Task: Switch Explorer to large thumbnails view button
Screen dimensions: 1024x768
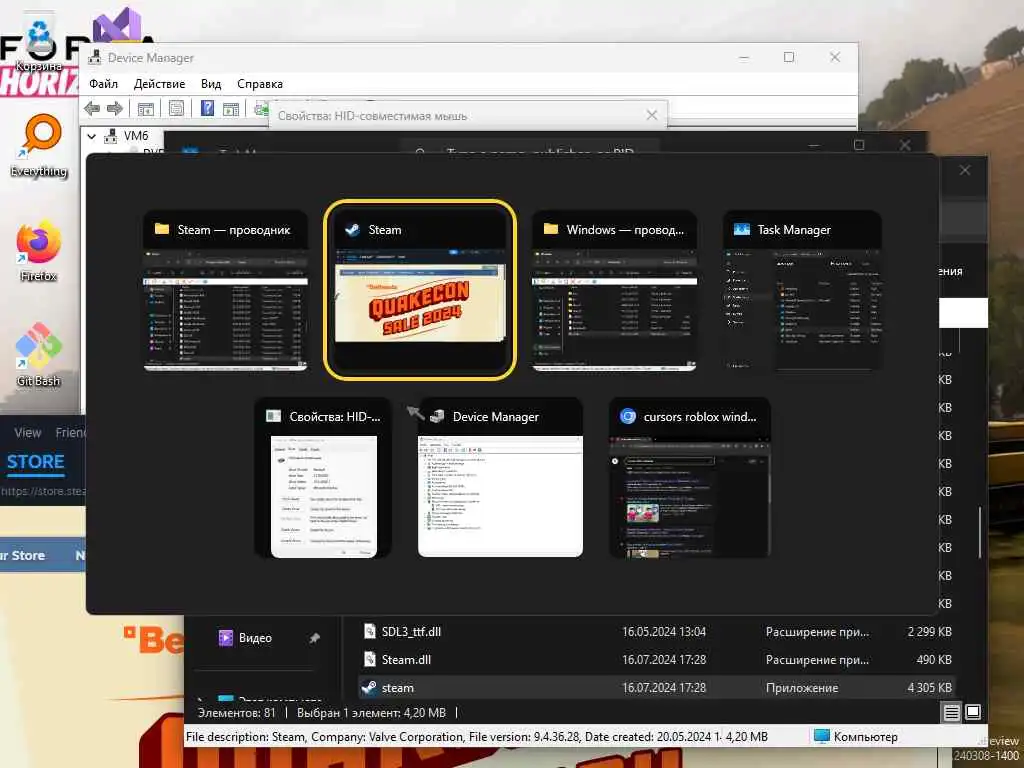Action: (973, 712)
